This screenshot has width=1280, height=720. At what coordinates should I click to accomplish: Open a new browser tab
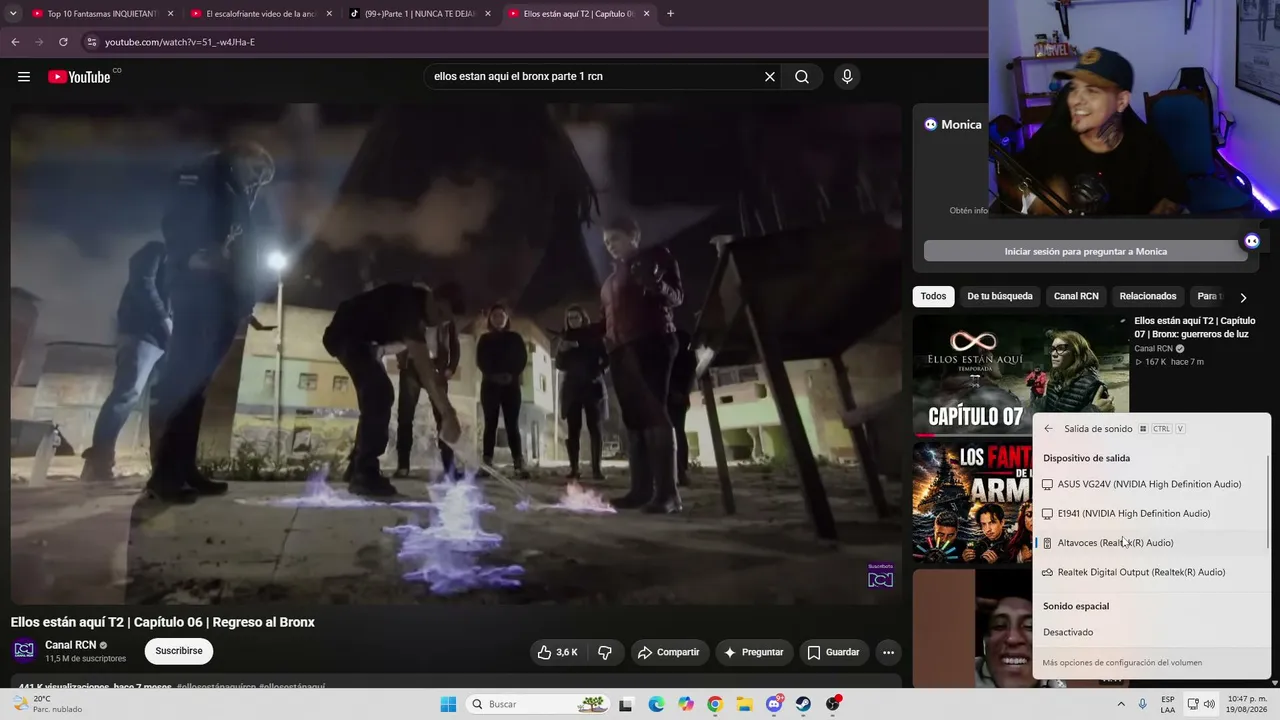(670, 14)
